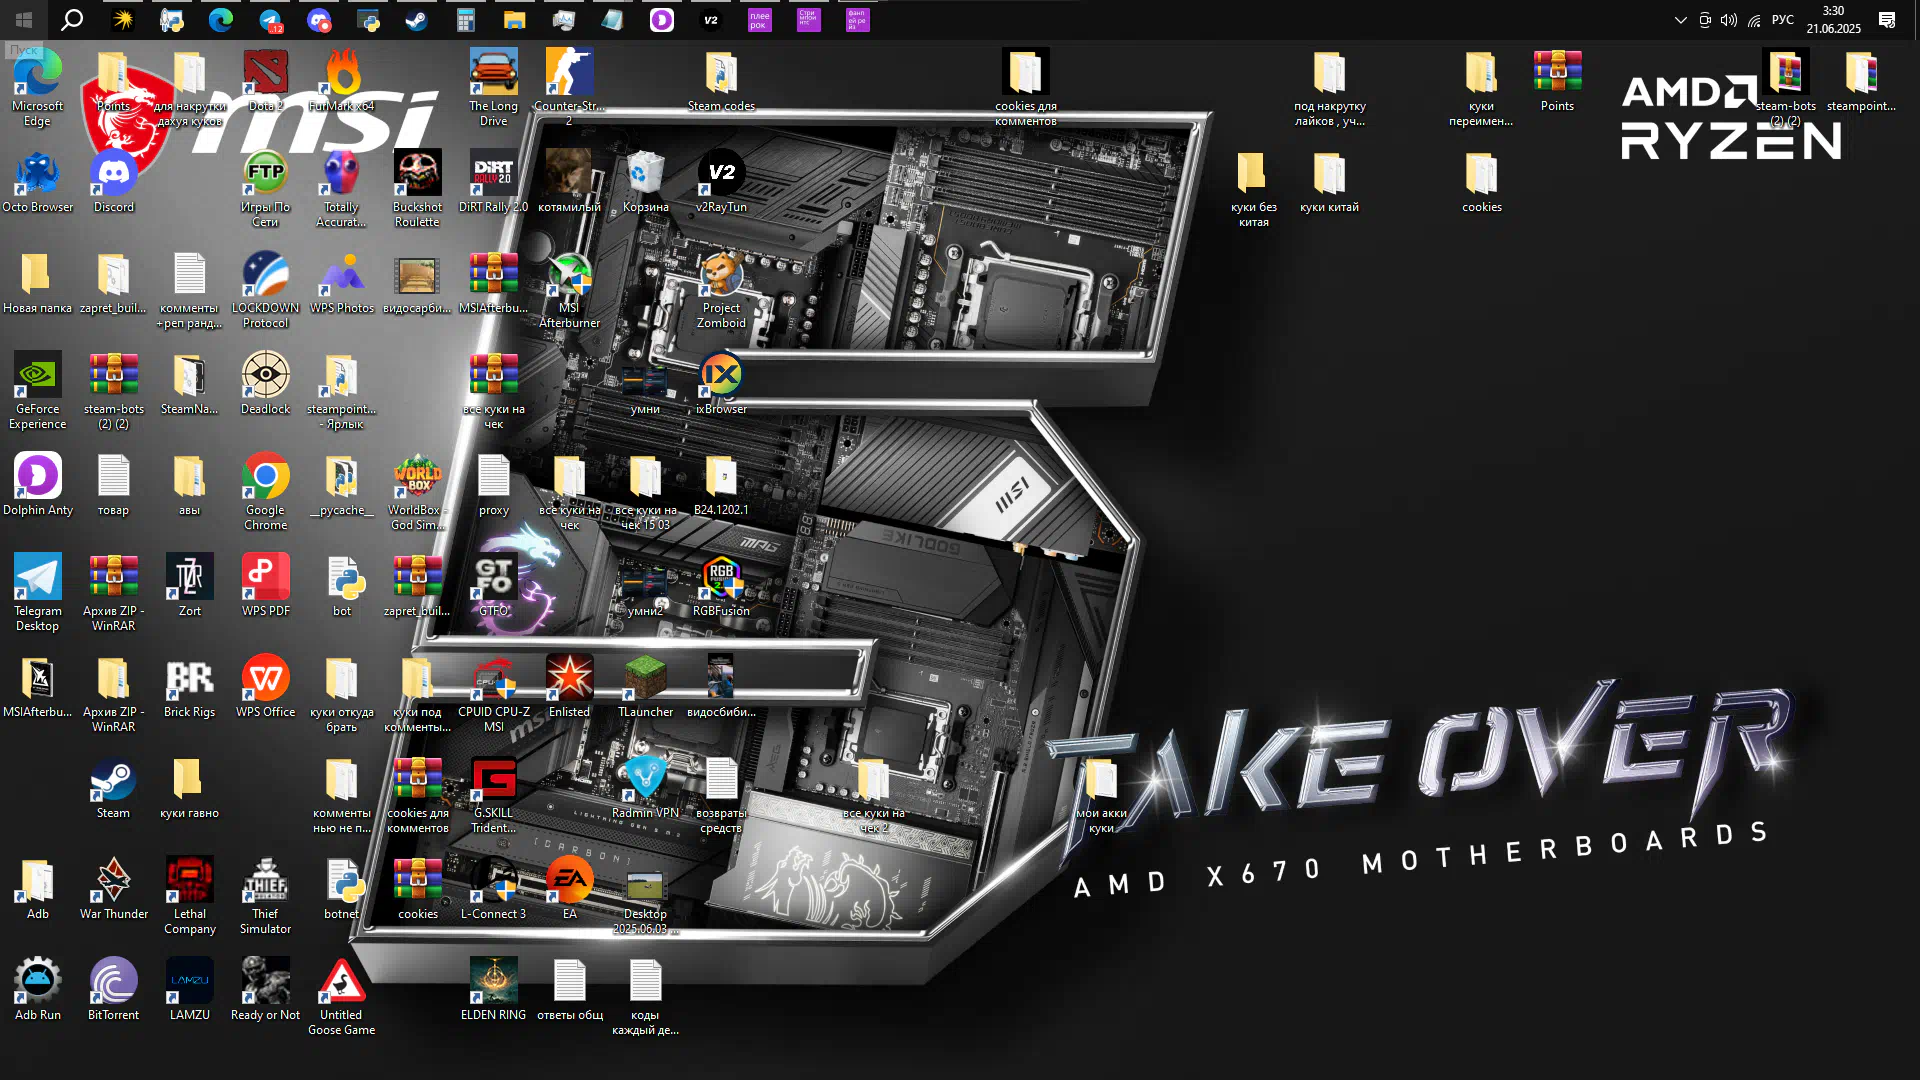Open the taskbar search magnifier
The image size is (1920, 1080).
click(72, 19)
